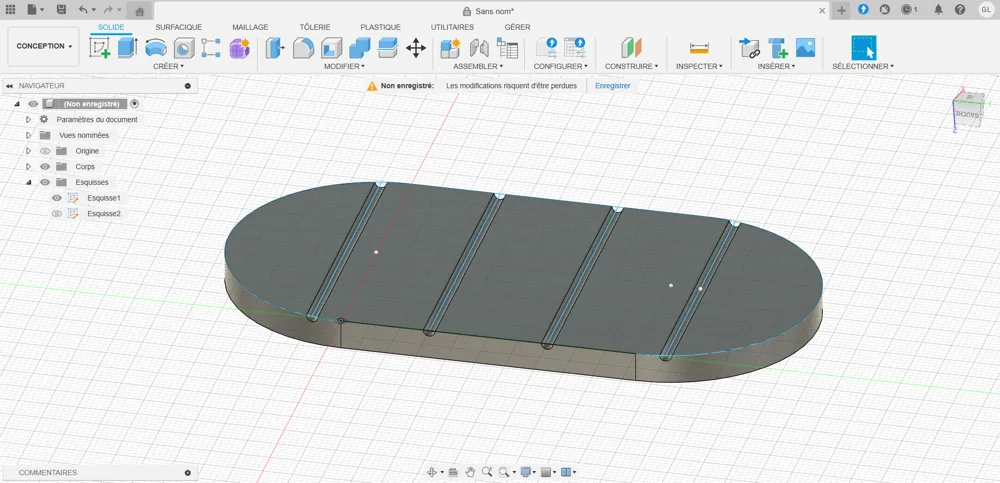Expand the Vues nommées node
This screenshot has height=483, width=1000.
click(28, 135)
